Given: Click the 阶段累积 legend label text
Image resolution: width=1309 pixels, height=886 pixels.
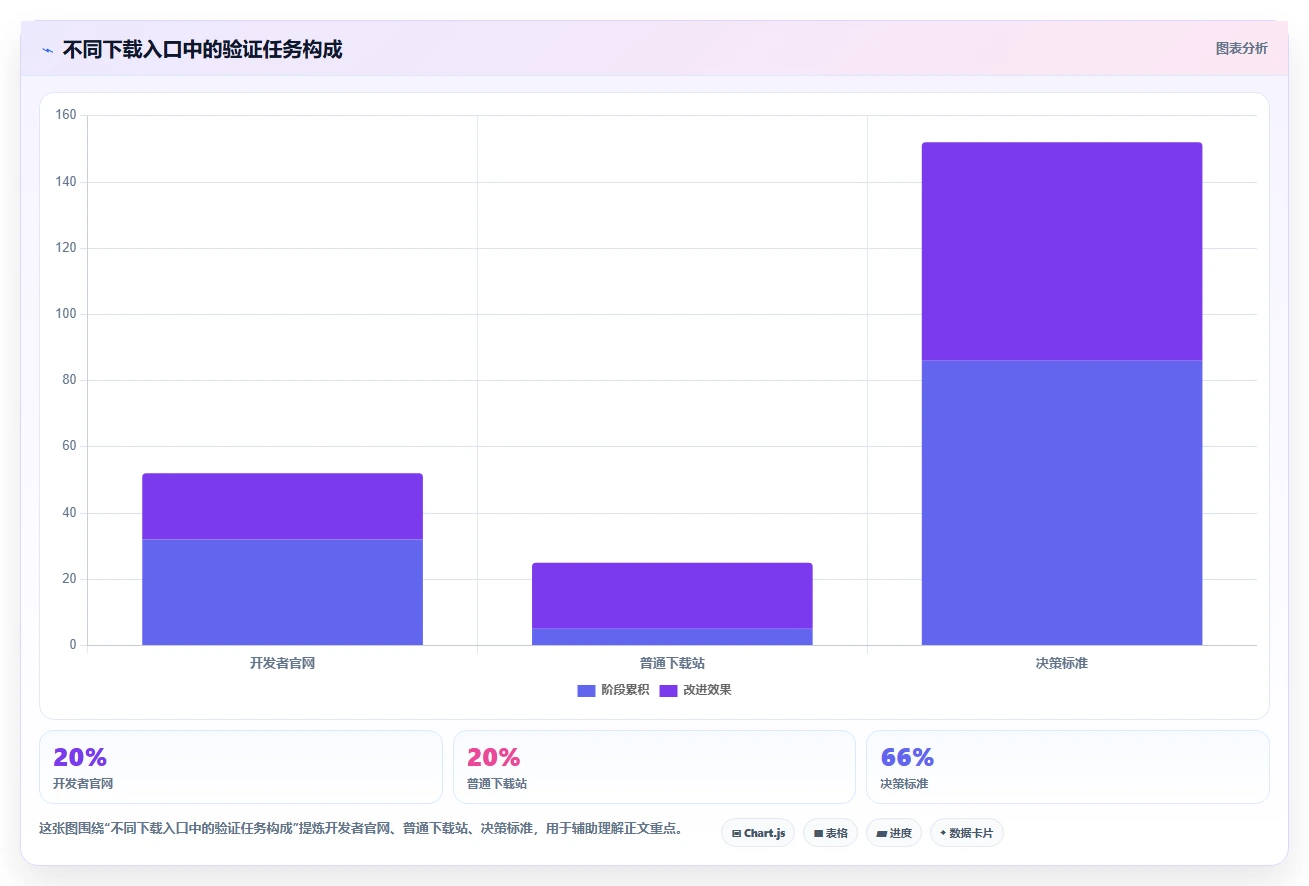Looking at the screenshot, I should coord(625,690).
